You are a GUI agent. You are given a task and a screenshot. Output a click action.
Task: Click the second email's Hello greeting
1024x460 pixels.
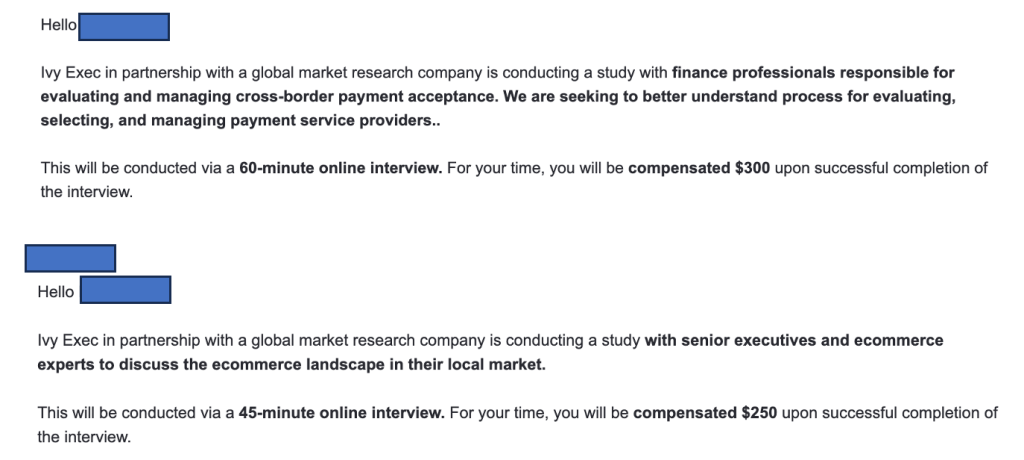point(56,292)
